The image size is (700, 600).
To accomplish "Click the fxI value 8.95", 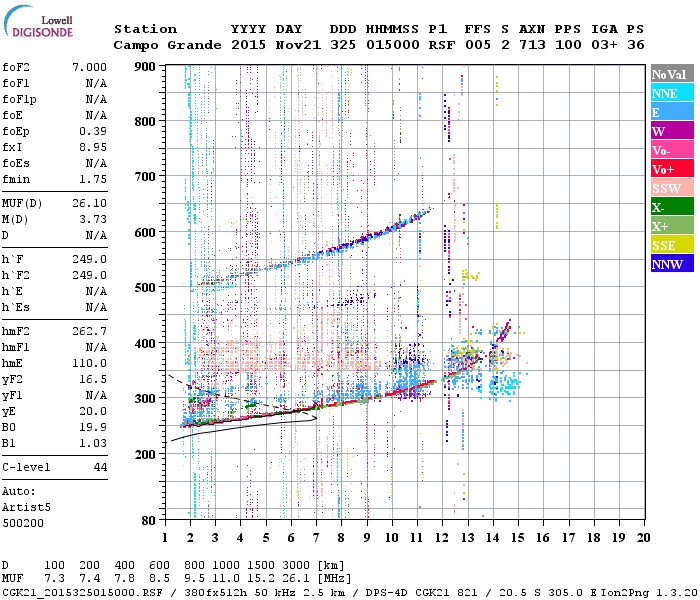I will 93,147.
